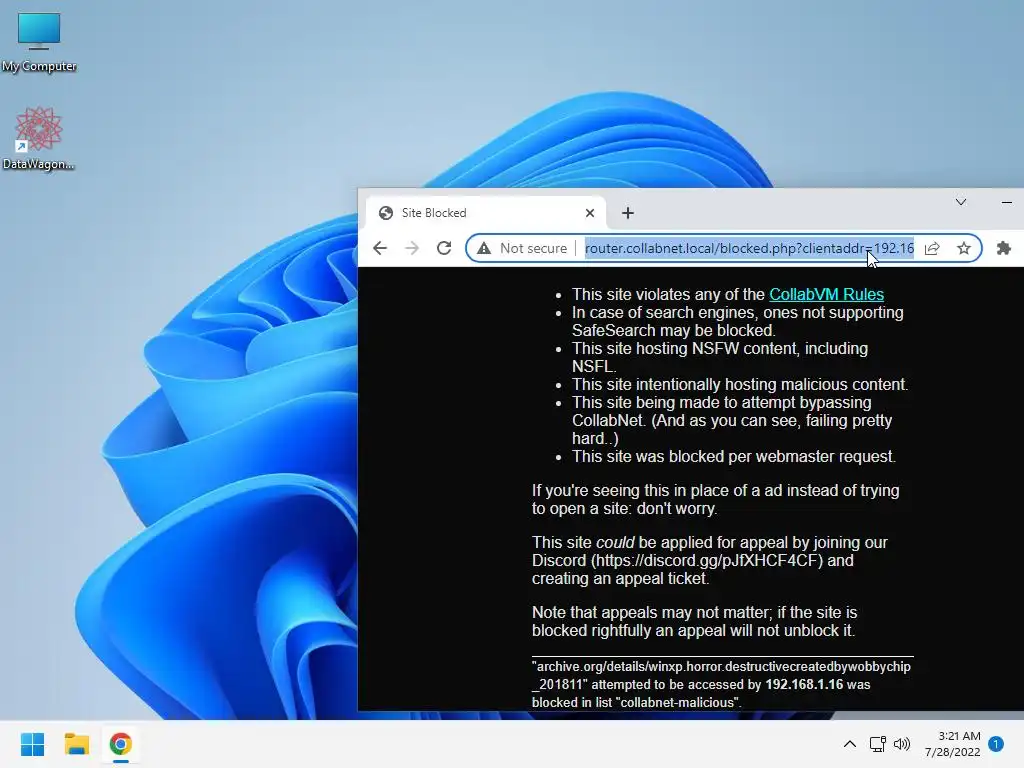Click the "collabnet-malicious" blocked list text

[x=677, y=703]
